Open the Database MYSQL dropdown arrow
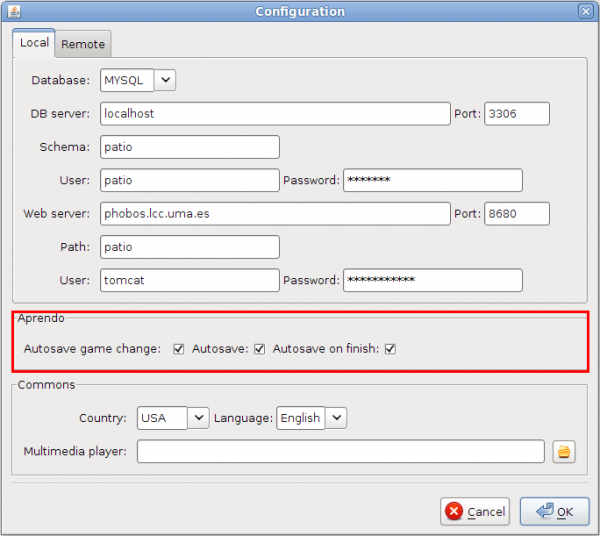Screen dimensions: 600x536 tap(165, 80)
